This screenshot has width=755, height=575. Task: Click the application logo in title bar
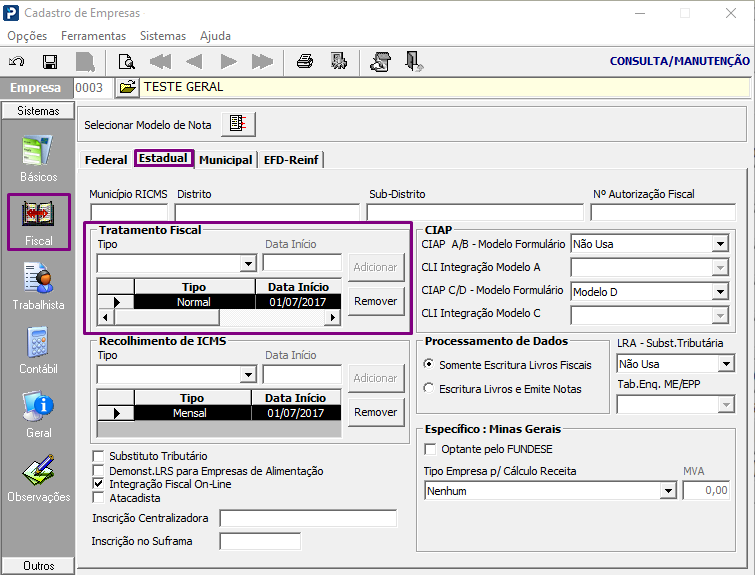[x=11, y=13]
